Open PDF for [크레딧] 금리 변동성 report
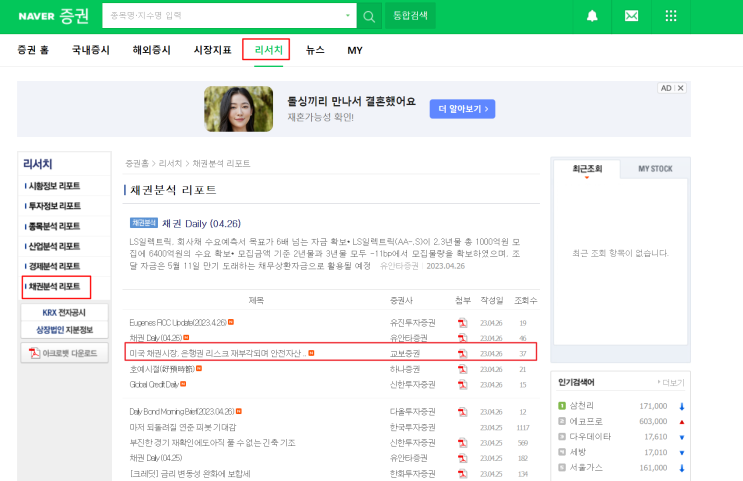The height and width of the screenshot is (481, 743). click(x=462, y=473)
